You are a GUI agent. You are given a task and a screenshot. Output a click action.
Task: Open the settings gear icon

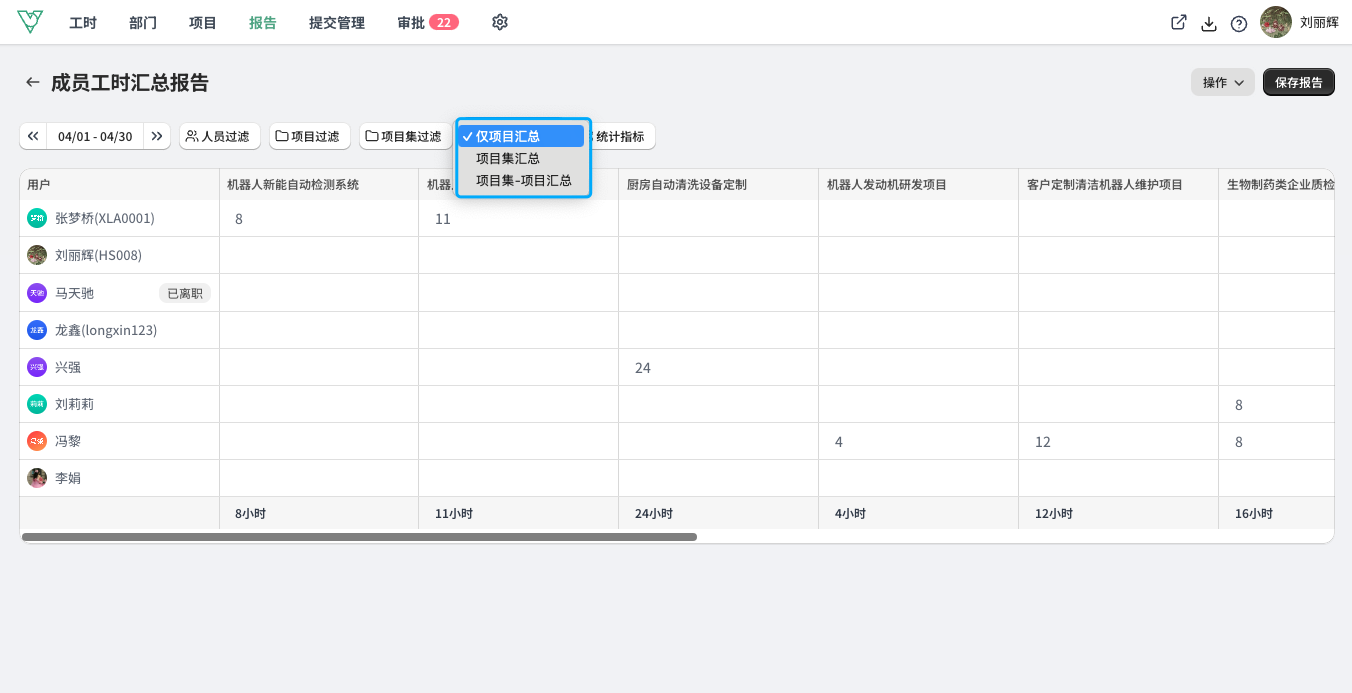(500, 22)
